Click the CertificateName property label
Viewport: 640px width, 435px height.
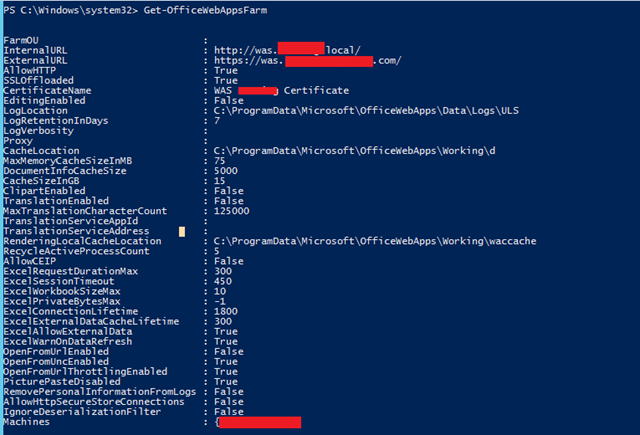tap(47, 91)
